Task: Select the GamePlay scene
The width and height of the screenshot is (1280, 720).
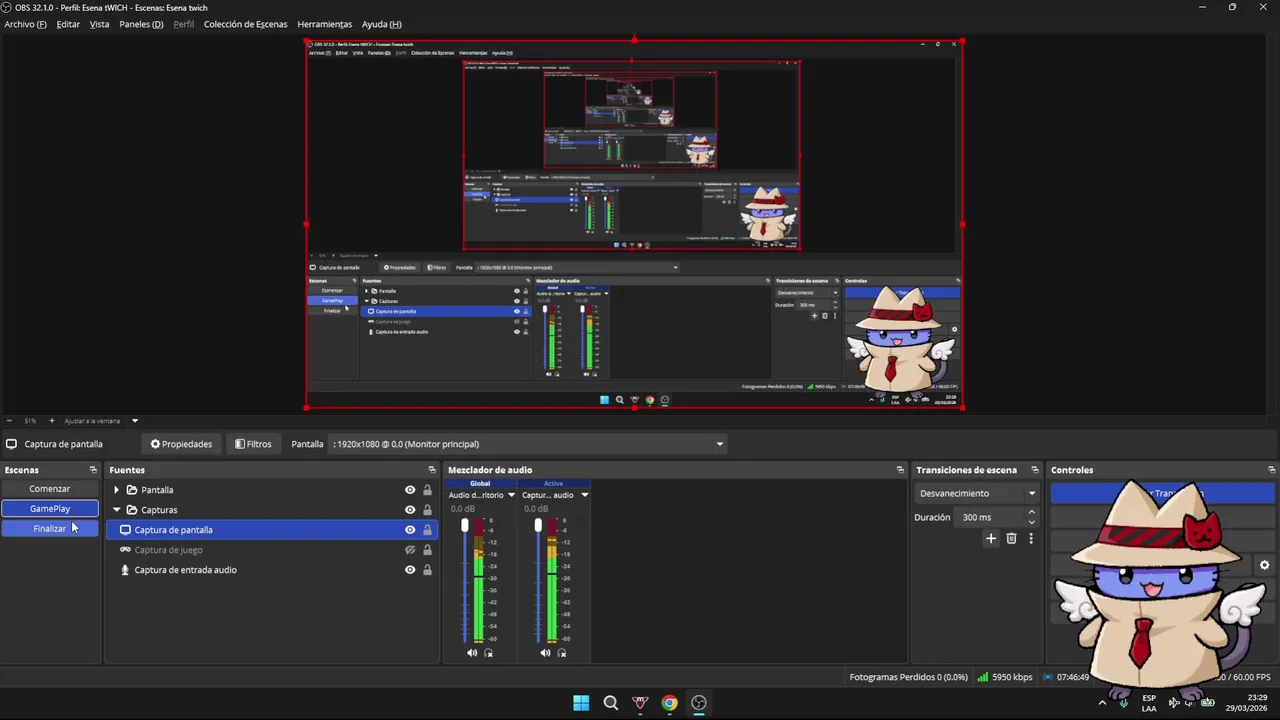Action: coord(50,509)
